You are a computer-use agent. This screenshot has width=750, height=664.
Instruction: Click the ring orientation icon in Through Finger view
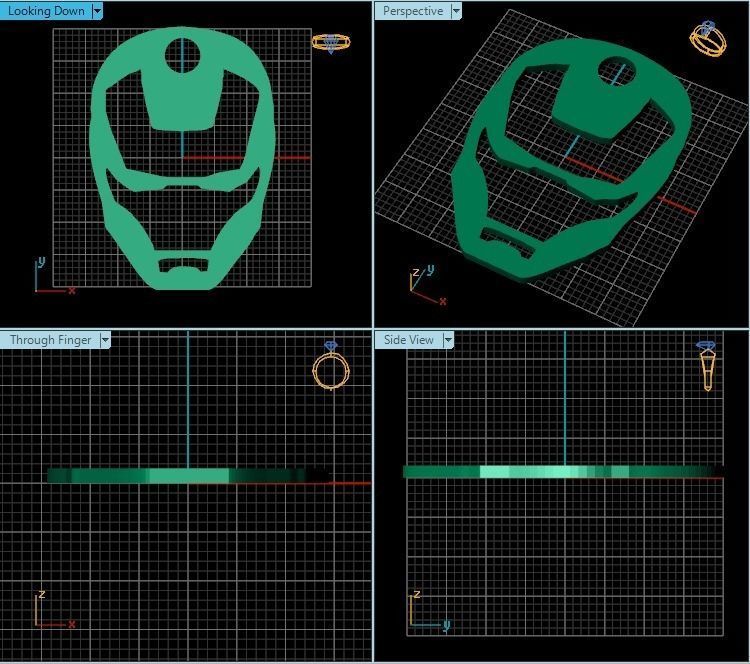pyautogui.click(x=331, y=365)
